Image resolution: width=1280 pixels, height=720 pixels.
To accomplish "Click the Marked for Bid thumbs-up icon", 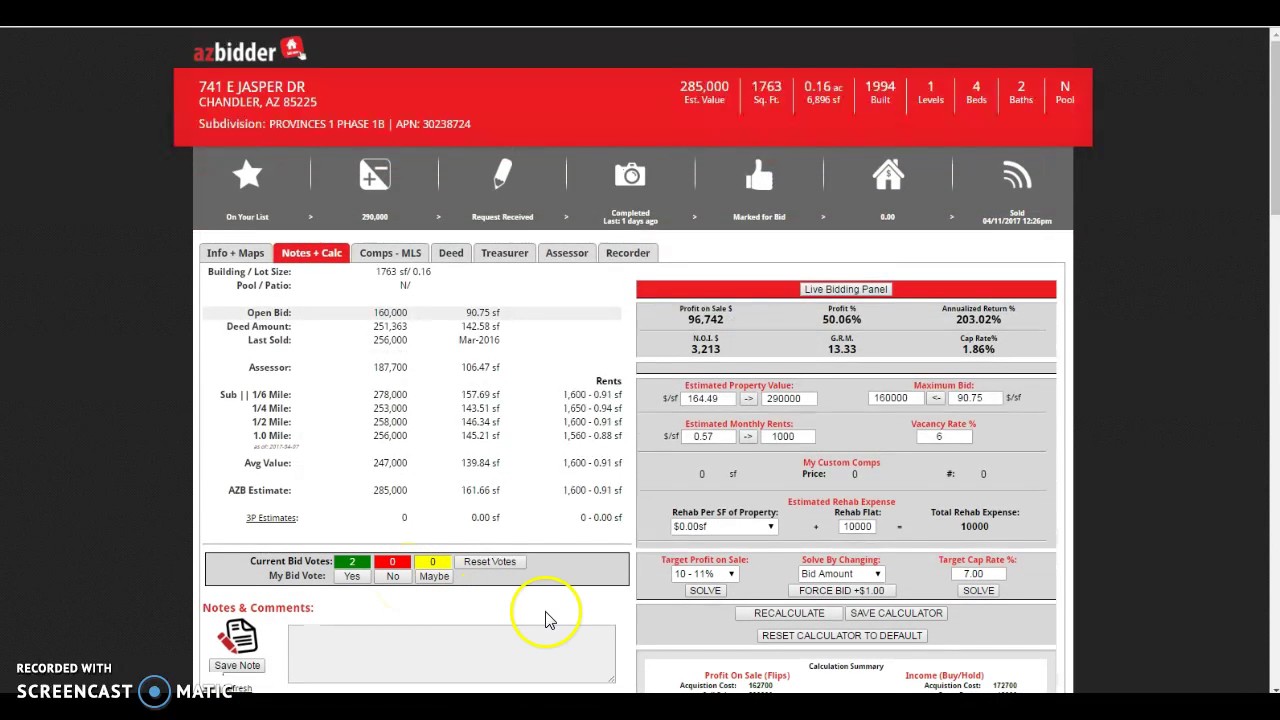I will [759, 176].
